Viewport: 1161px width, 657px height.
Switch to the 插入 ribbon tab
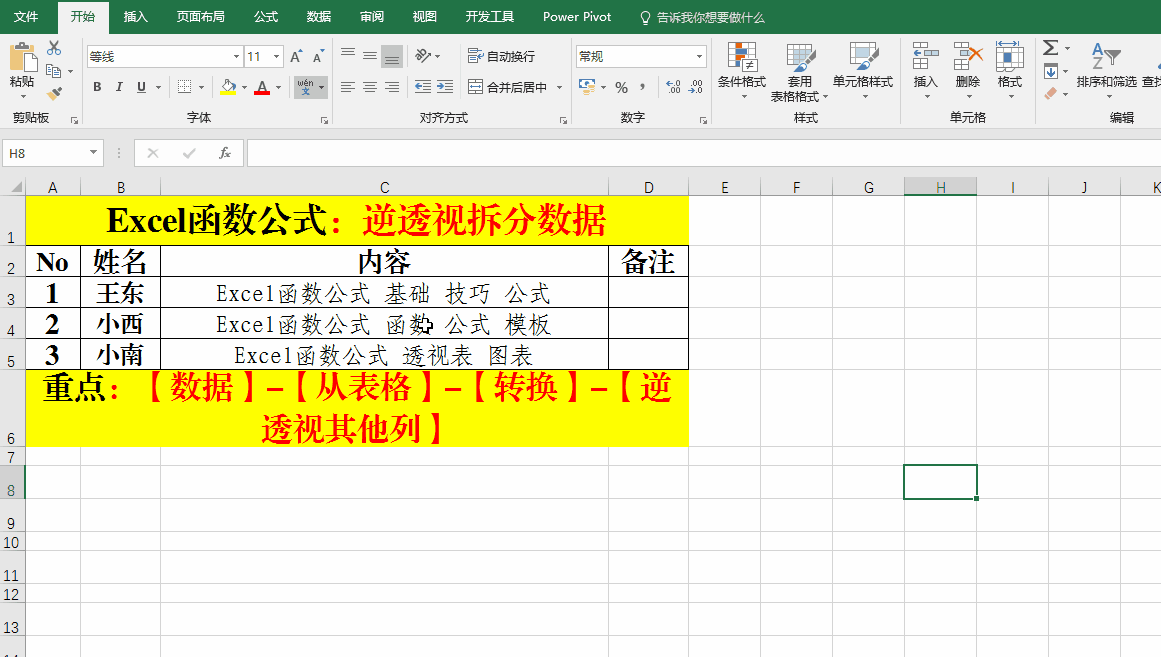135,17
